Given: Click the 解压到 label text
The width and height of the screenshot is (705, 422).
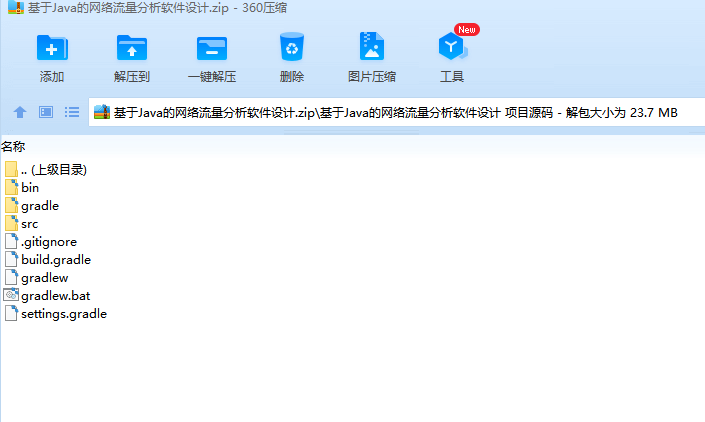Looking at the screenshot, I should pyautogui.click(x=132, y=77).
